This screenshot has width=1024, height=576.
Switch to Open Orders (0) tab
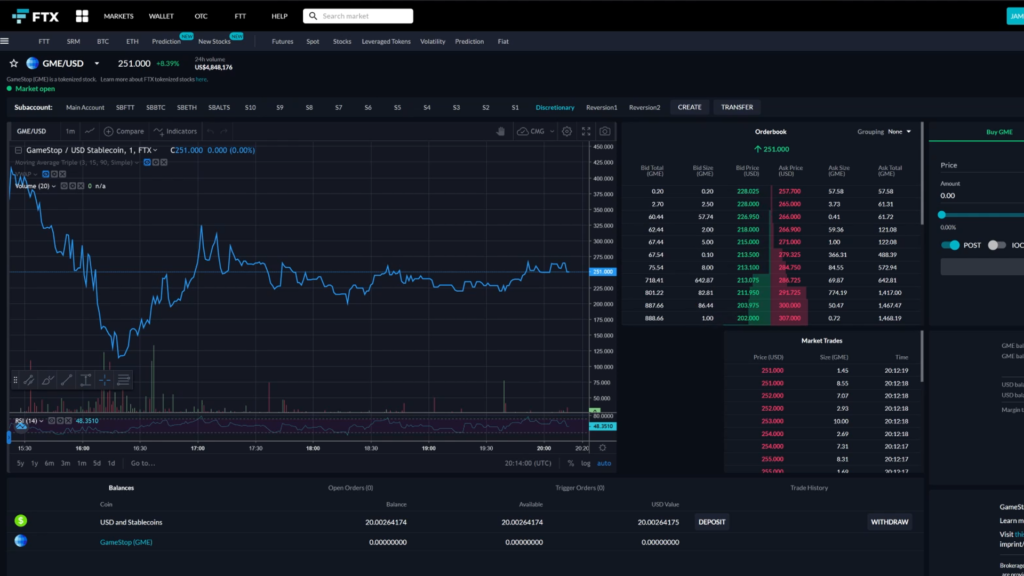pos(350,488)
